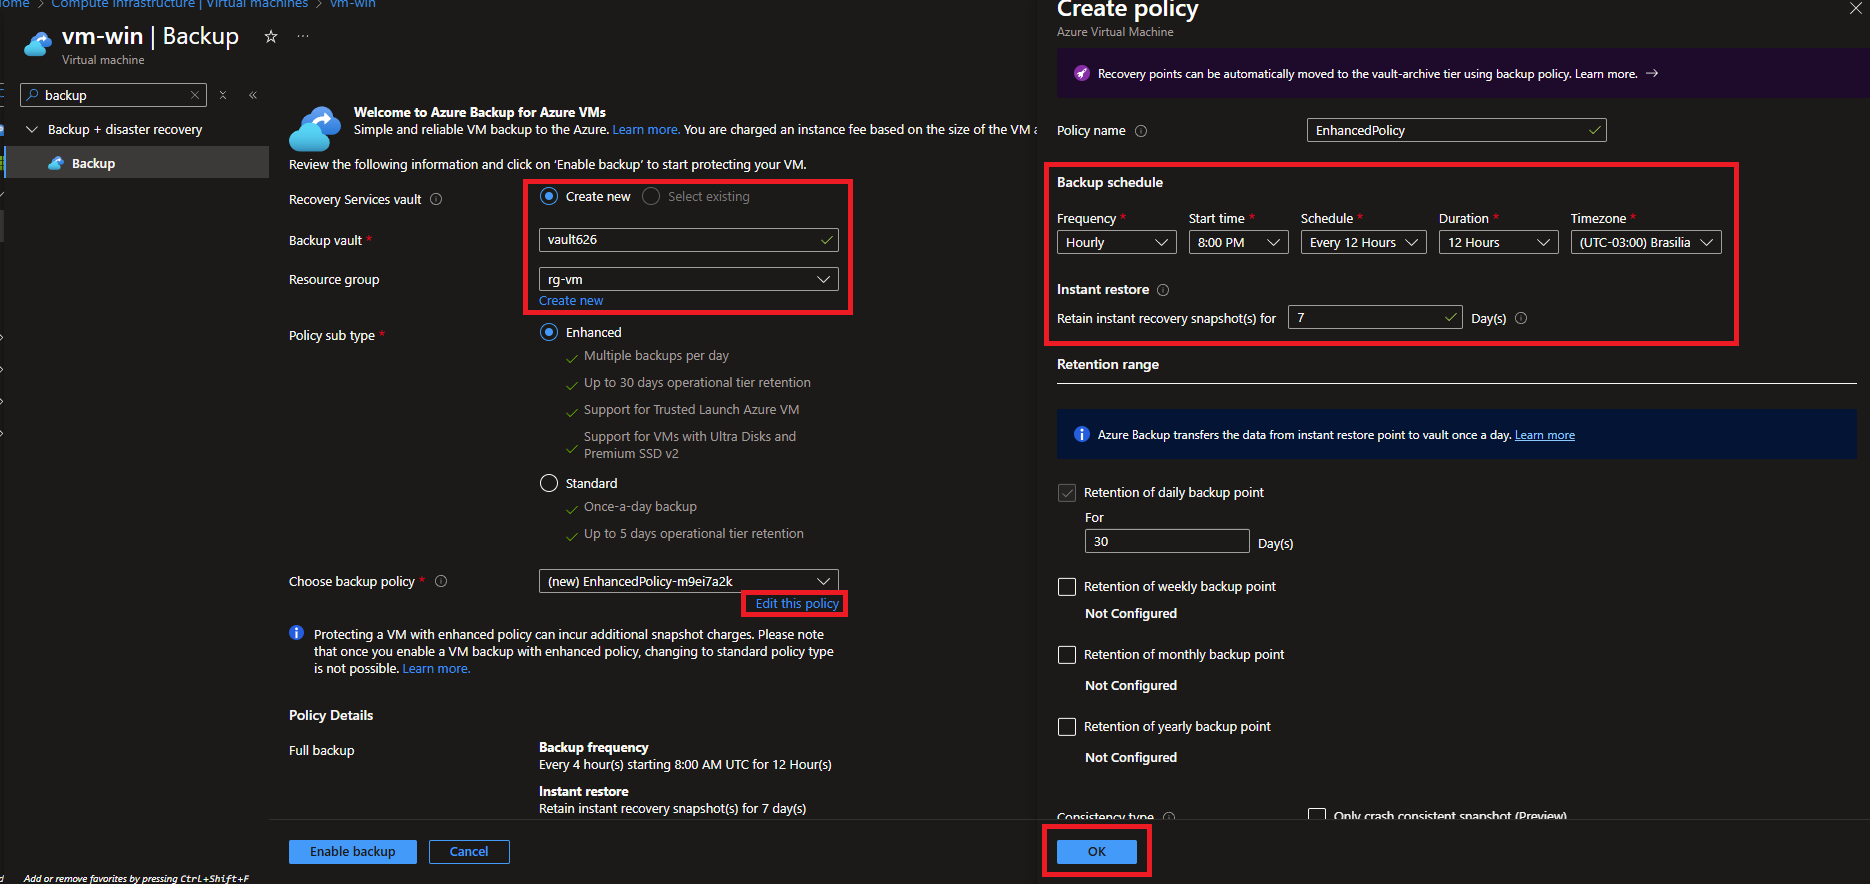The image size is (1870, 884).
Task: Open the Choose backup policy dropdown
Action: coord(688,581)
